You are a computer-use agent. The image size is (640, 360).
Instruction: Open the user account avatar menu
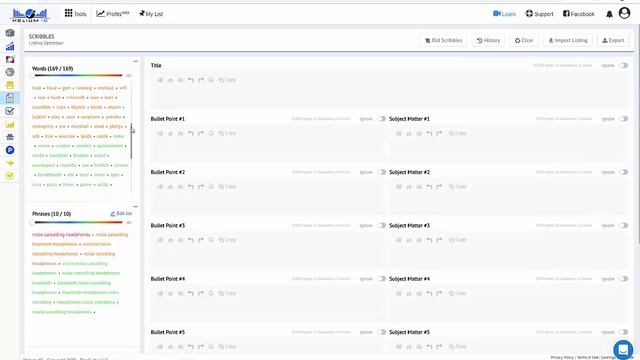(624, 13)
